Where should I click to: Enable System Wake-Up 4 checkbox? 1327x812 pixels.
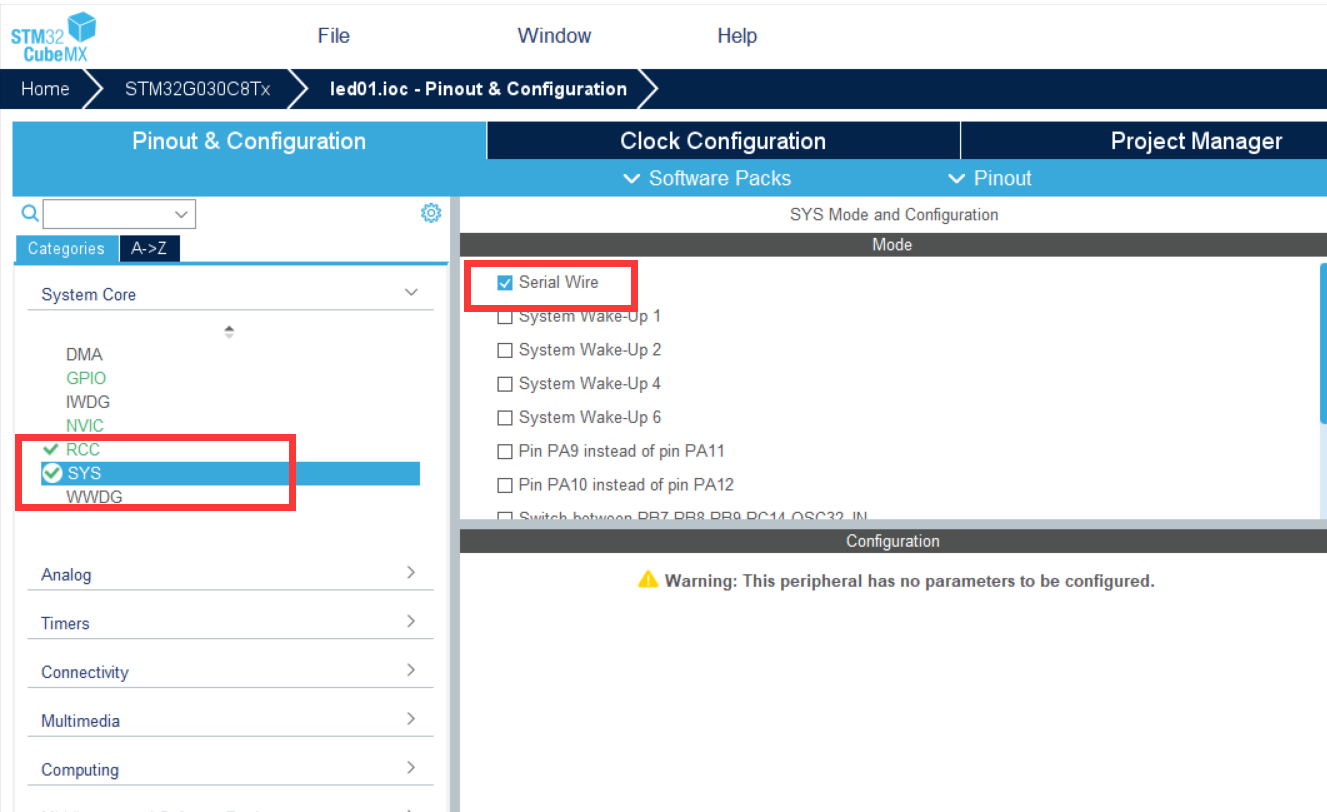505,384
